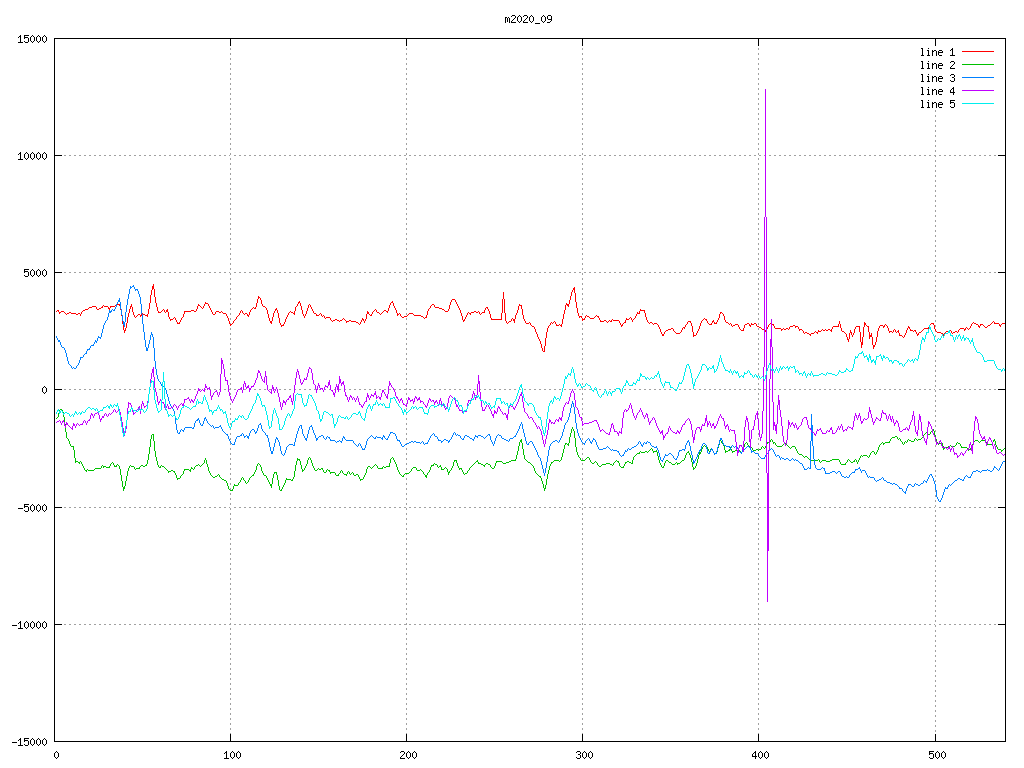Select the line 1 legend label
1024x768 pixels.
pos(937,52)
